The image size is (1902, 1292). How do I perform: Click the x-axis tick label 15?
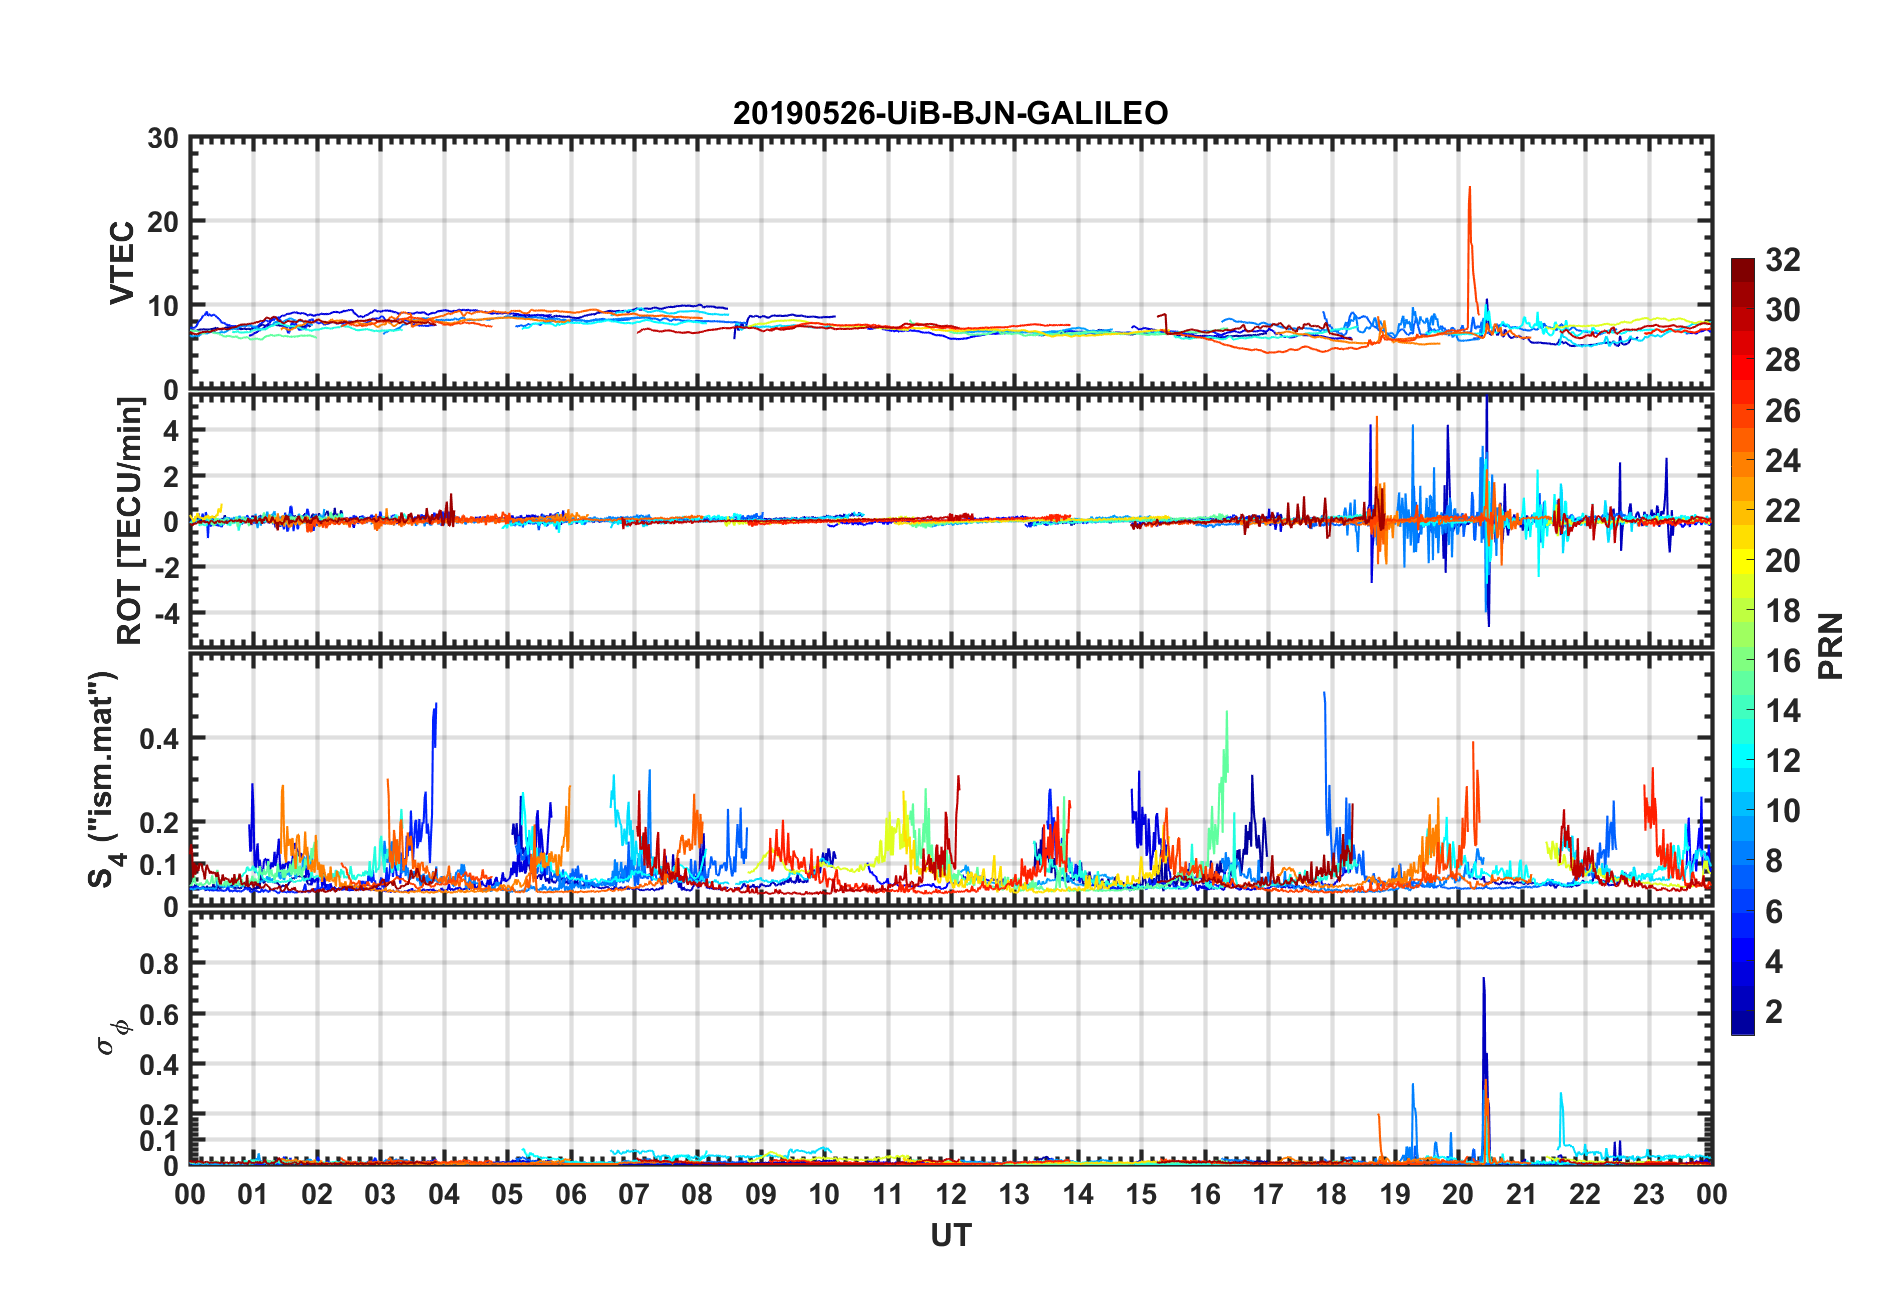click(1141, 1194)
